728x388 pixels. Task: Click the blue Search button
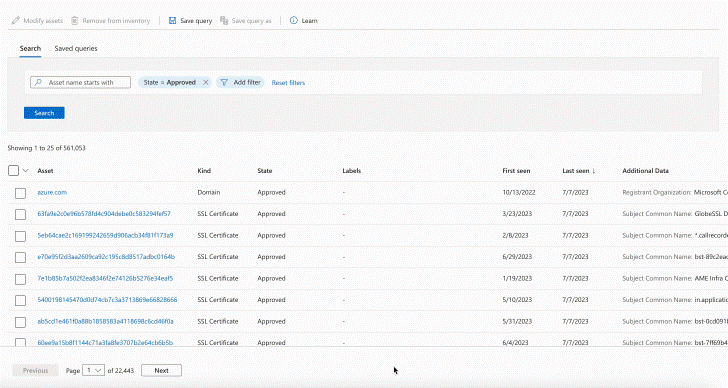coord(44,113)
